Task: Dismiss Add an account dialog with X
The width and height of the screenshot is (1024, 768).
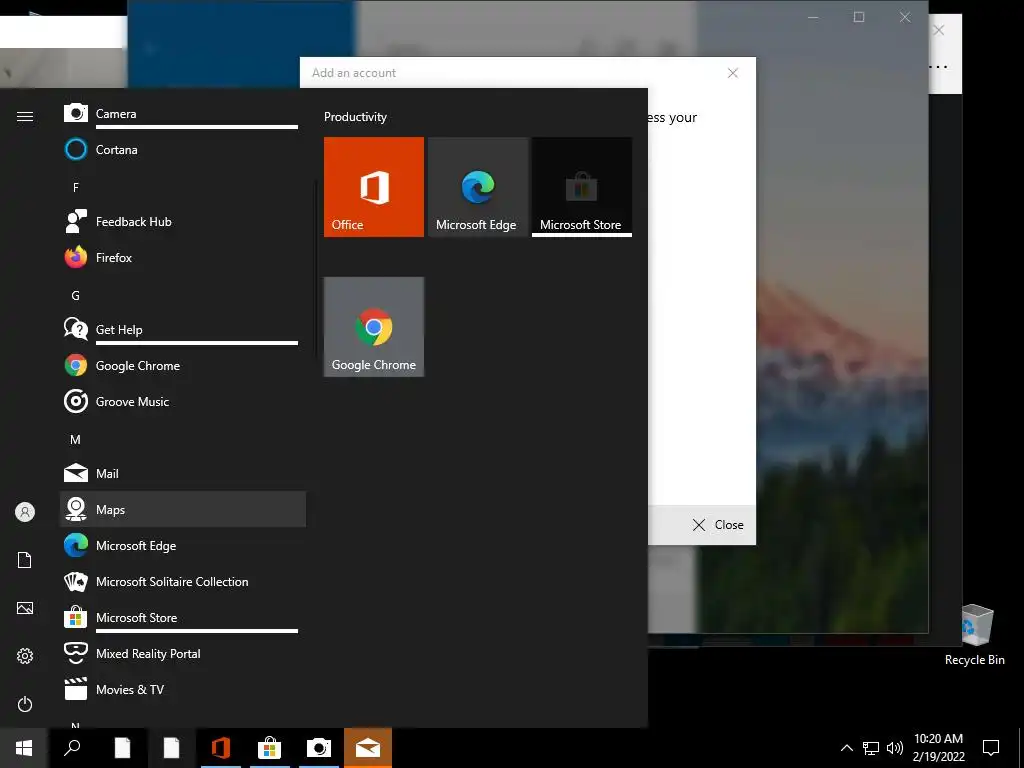Action: point(733,73)
